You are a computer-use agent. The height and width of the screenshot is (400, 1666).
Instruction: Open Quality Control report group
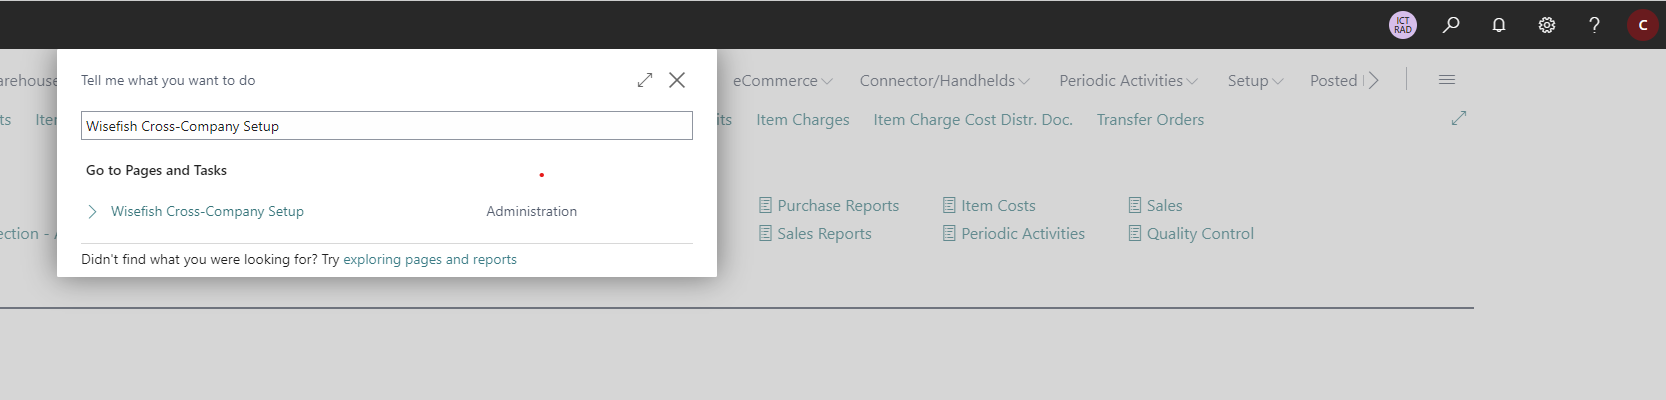point(1200,234)
